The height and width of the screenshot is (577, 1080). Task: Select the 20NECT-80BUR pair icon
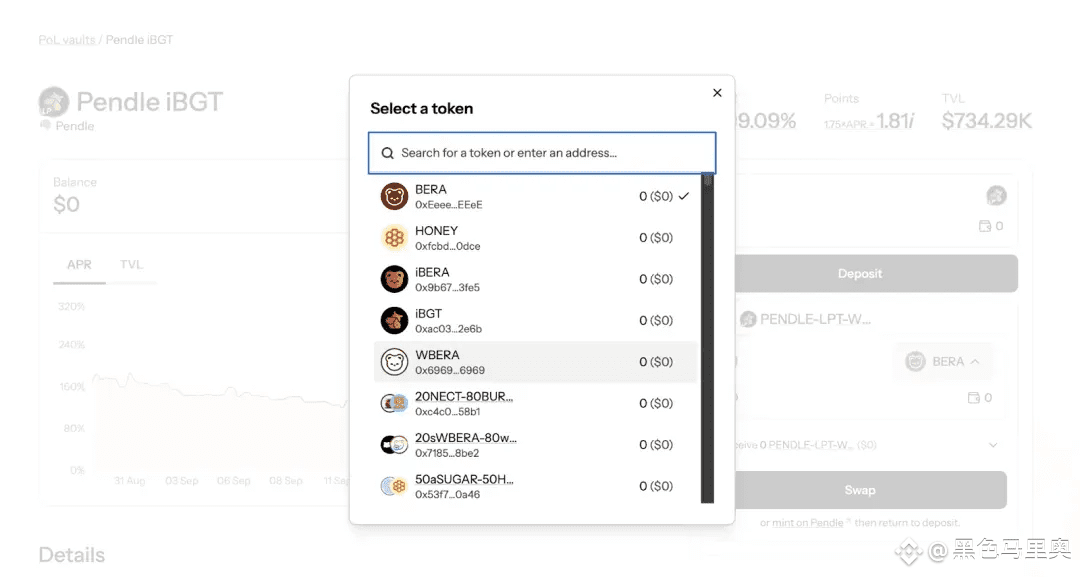tap(394, 403)
